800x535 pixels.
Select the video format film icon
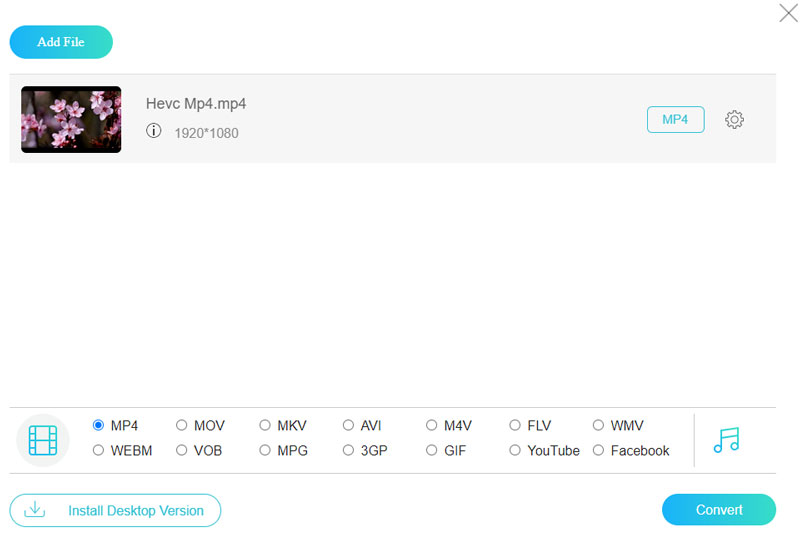(43, 439)
